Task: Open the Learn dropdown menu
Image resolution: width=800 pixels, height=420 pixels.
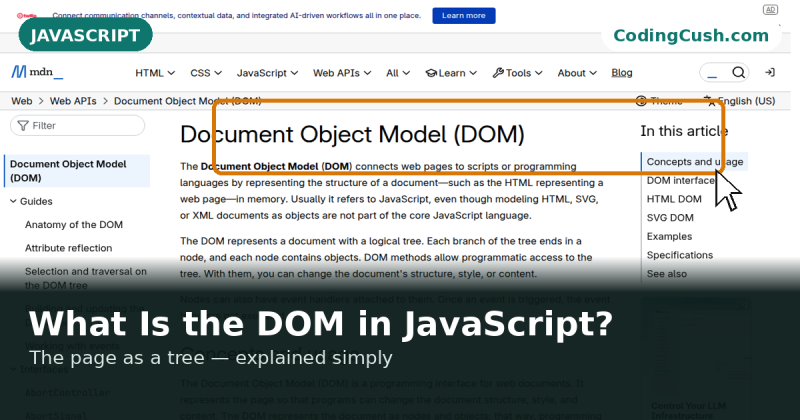Action: tap(451, 73)
